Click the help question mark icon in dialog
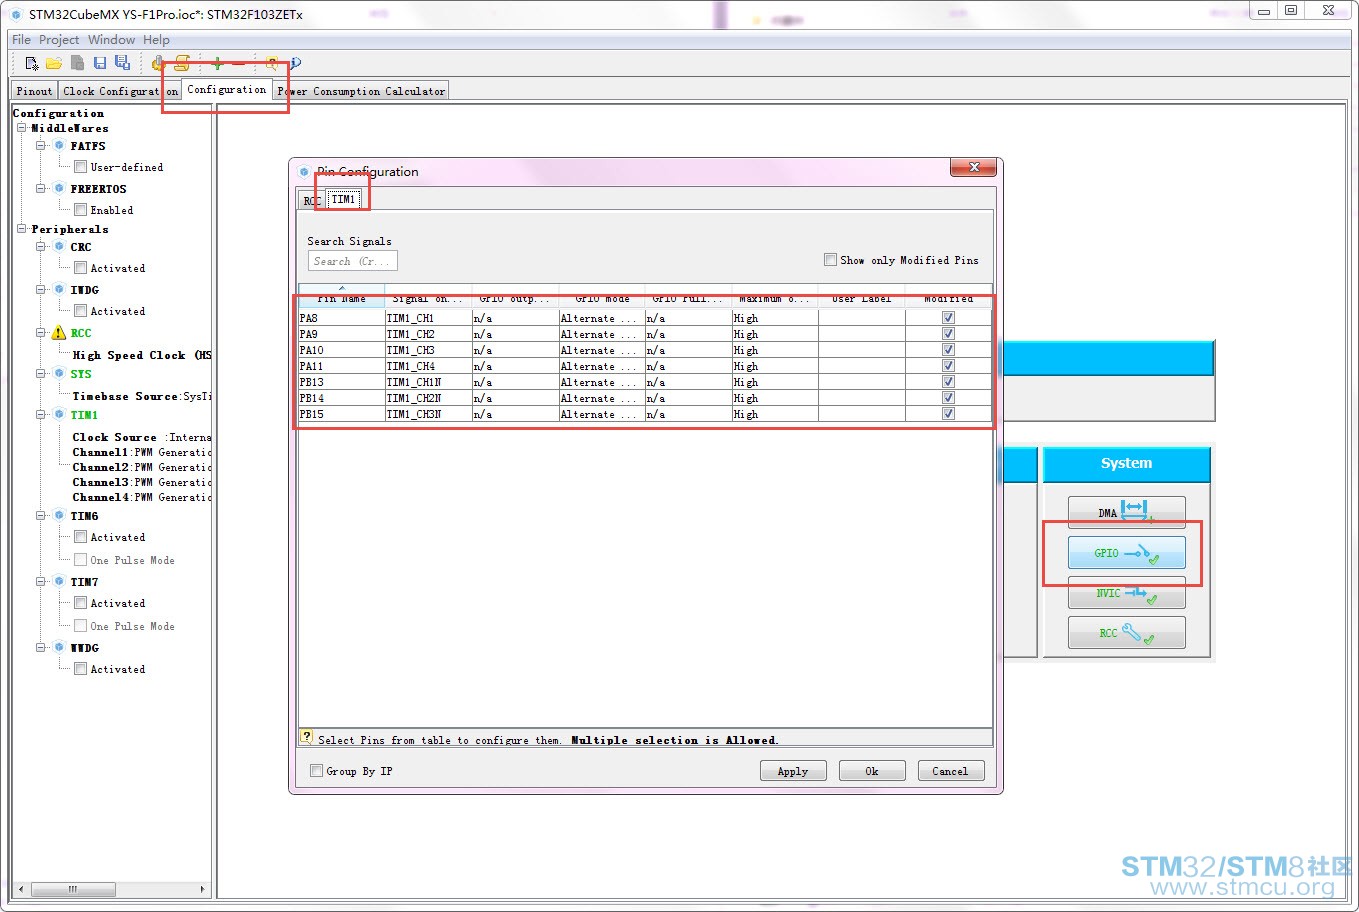This screenshot has height=912, width=1359. (x=307, y=737)
